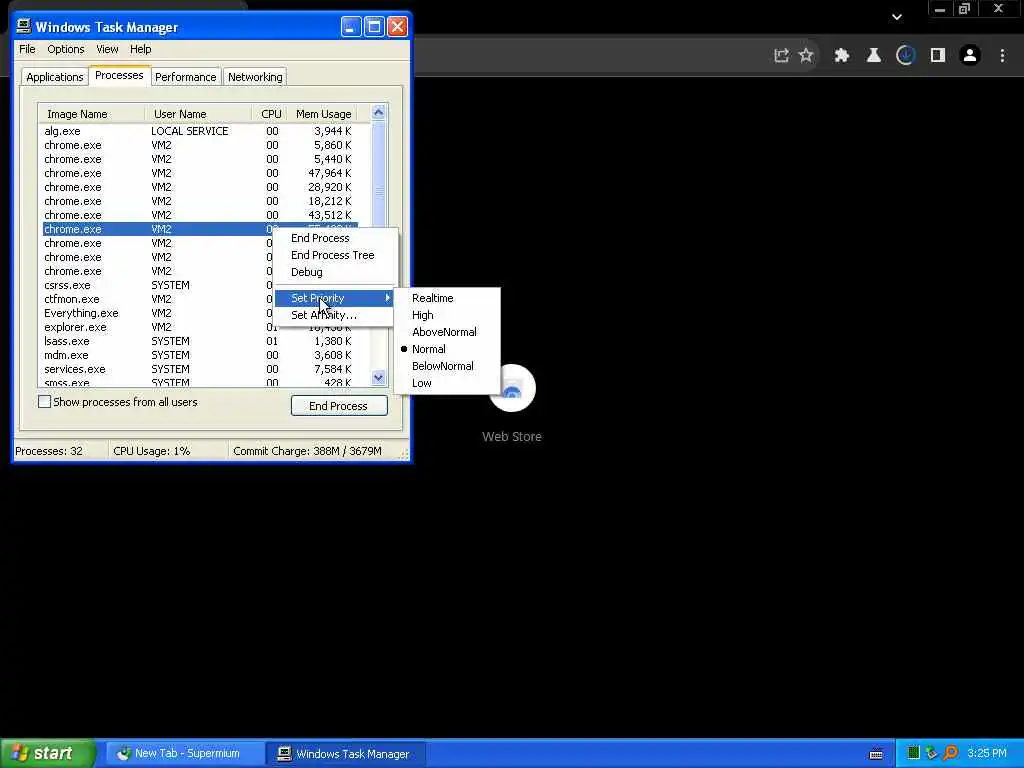Set priority to Realtime
This screenshot has height=768, width=1024.
click(x=447, y=298)
